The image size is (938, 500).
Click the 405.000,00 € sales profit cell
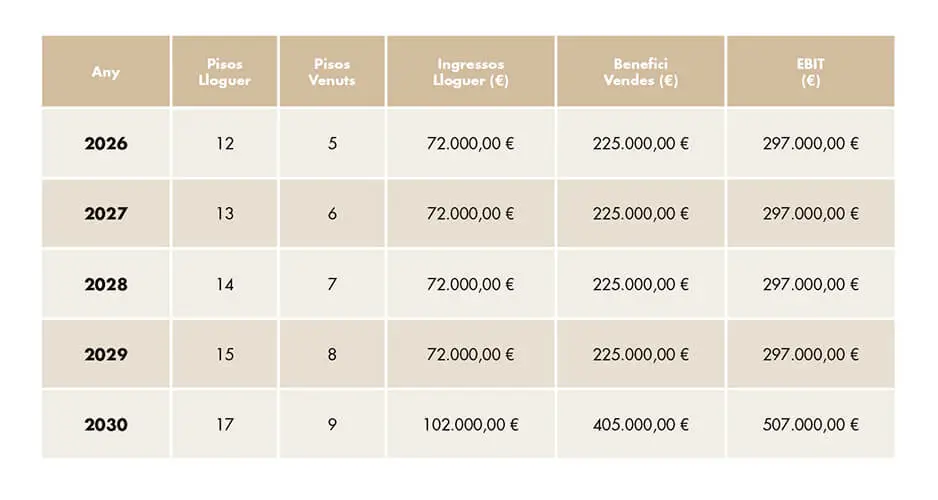[x=641, y=425]
